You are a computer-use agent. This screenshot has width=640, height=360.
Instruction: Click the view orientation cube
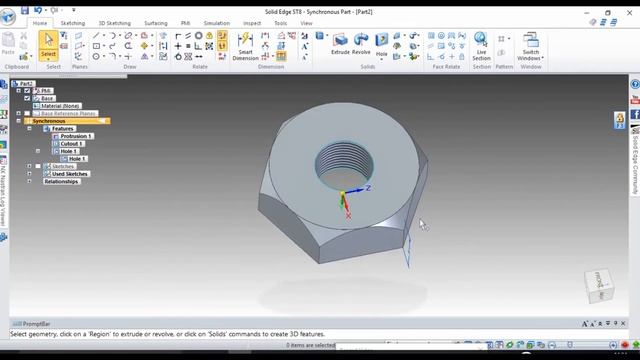(x=599, y=285)
